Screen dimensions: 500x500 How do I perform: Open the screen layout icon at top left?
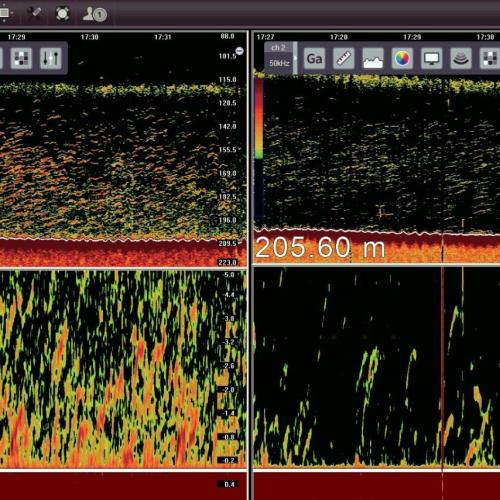pos(5,13)
